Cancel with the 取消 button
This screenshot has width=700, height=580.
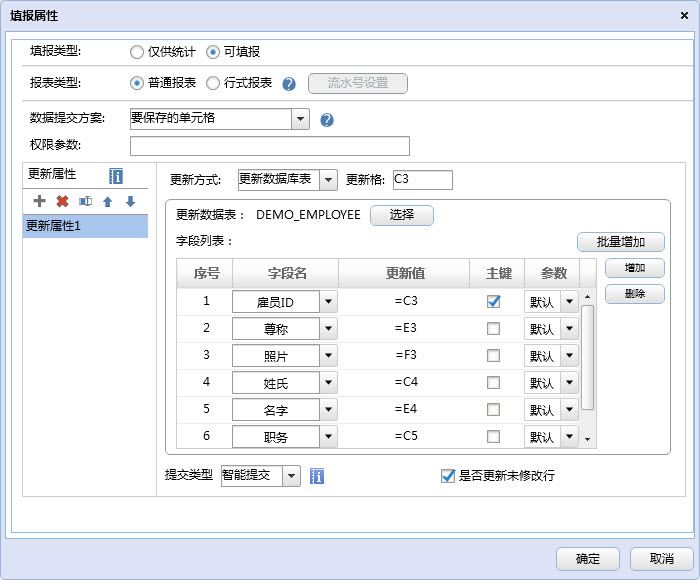(662, 559)
